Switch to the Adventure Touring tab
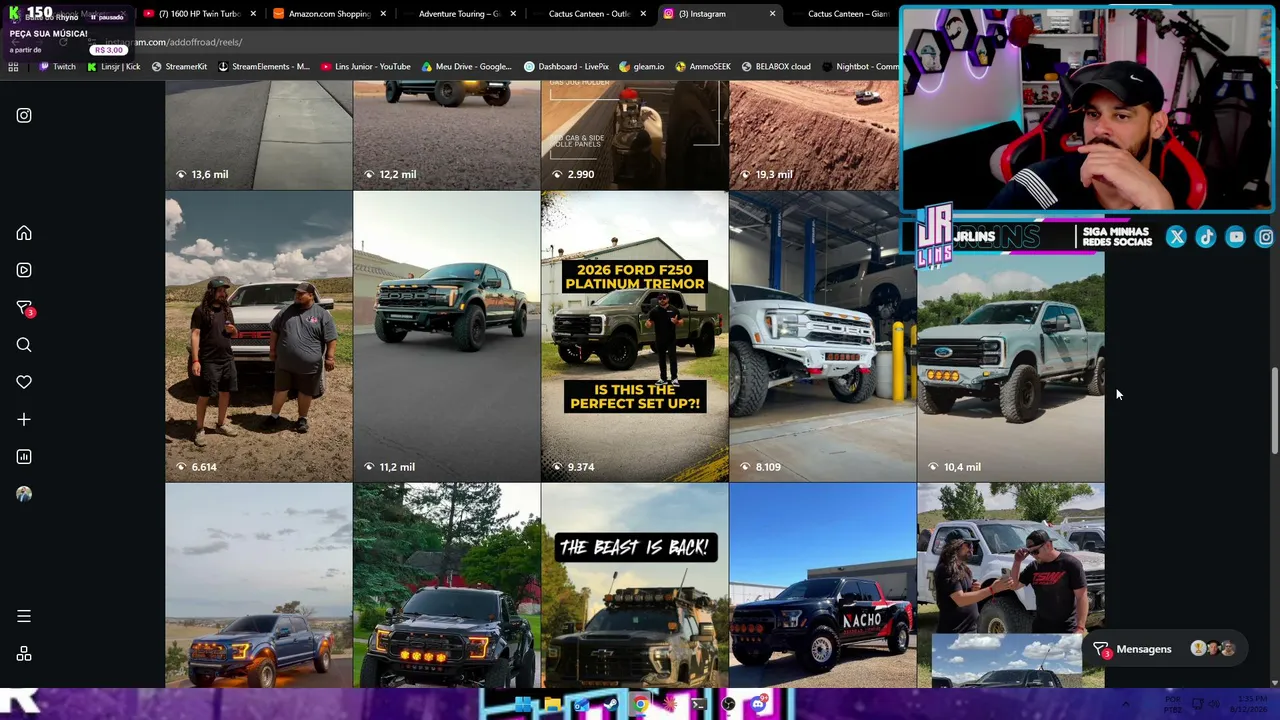This screenshot has width=1280, height=720. [x=459, y=14]
